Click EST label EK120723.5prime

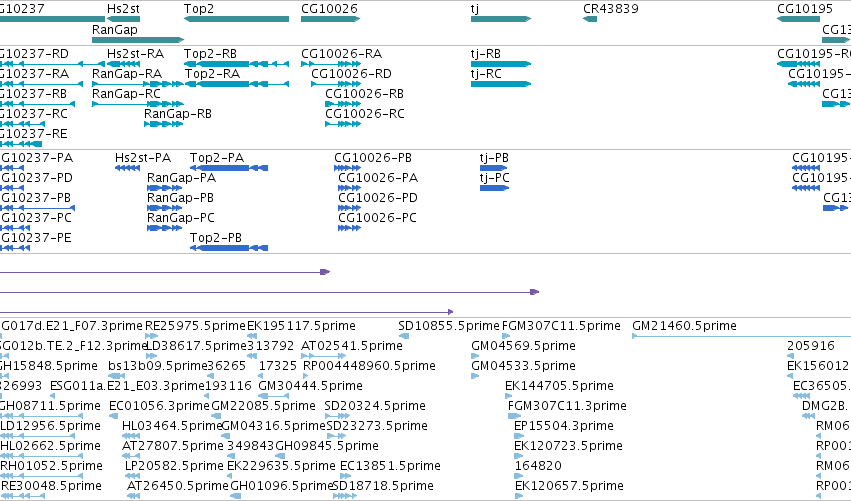point(568,446)
